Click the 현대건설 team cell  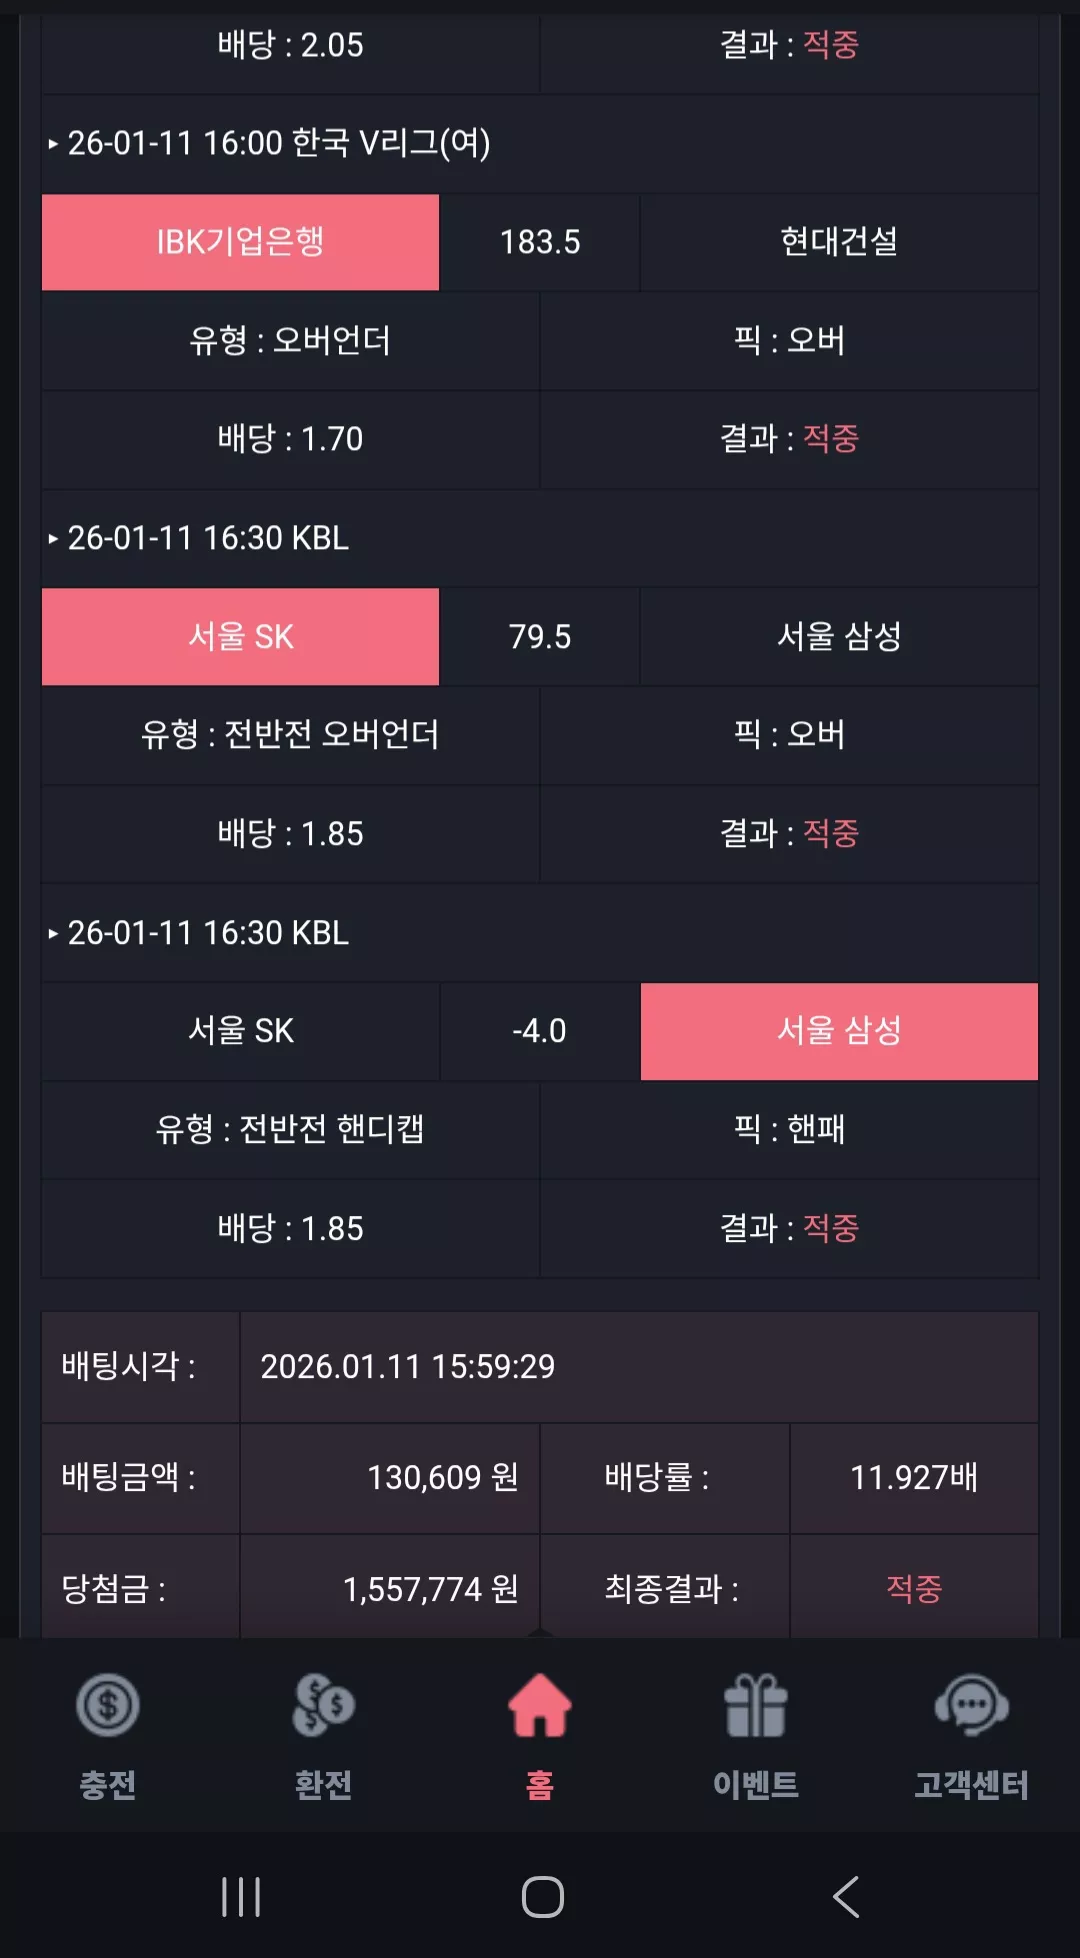[839, 242]
